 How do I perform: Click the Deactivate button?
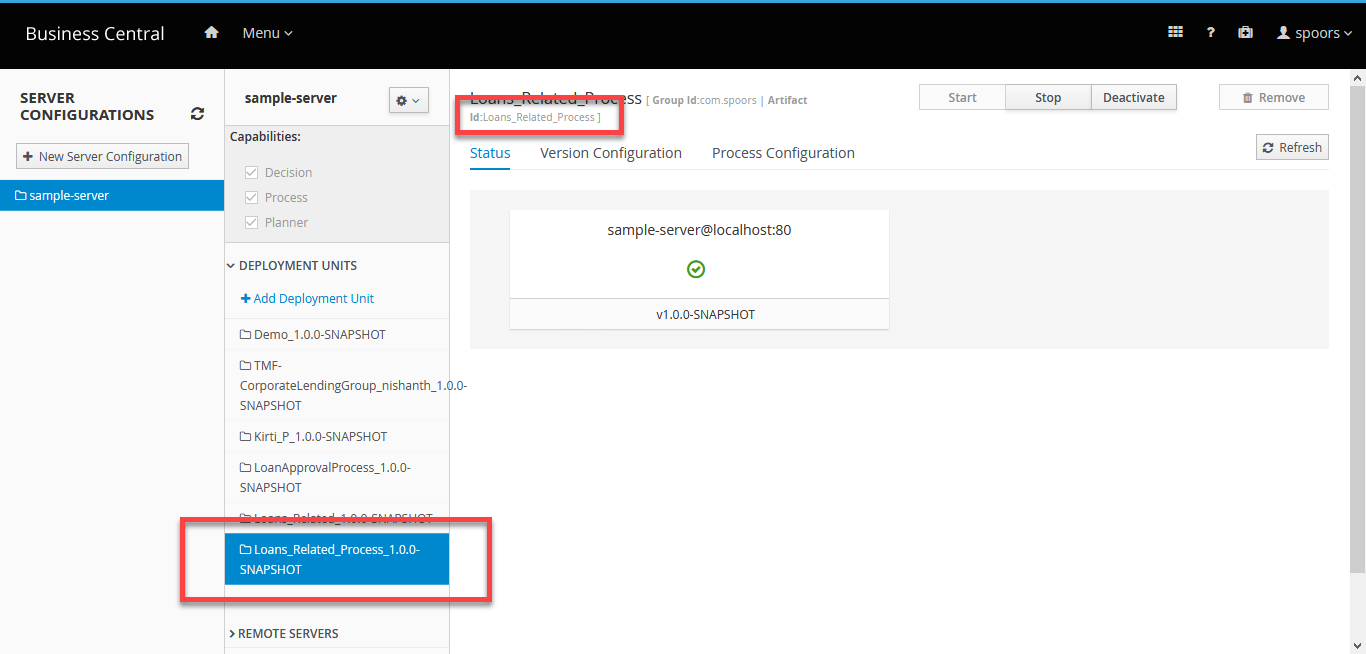pos(1133,97)
